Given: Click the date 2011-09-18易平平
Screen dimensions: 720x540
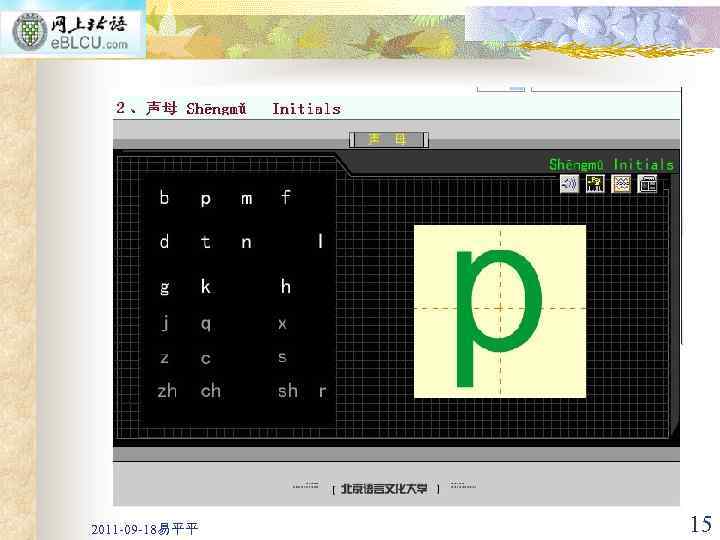Looking at the screenshot, I should pyautogui.click(x=145, y=529).
